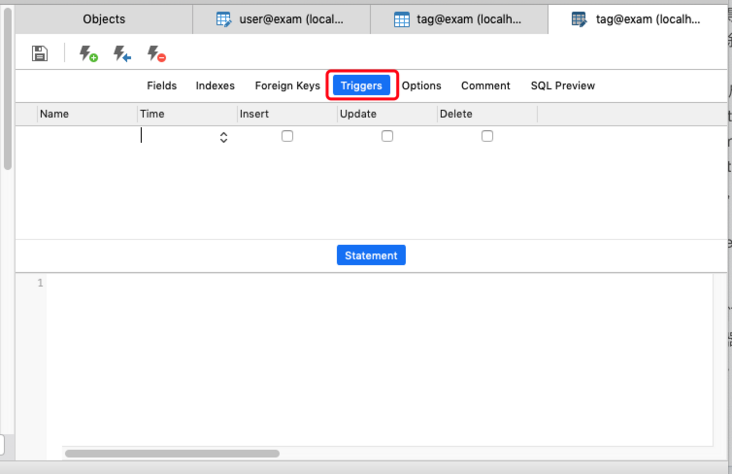Click the Update column header
The height and width of the screenshot is (474, 732).
(387, 114)
